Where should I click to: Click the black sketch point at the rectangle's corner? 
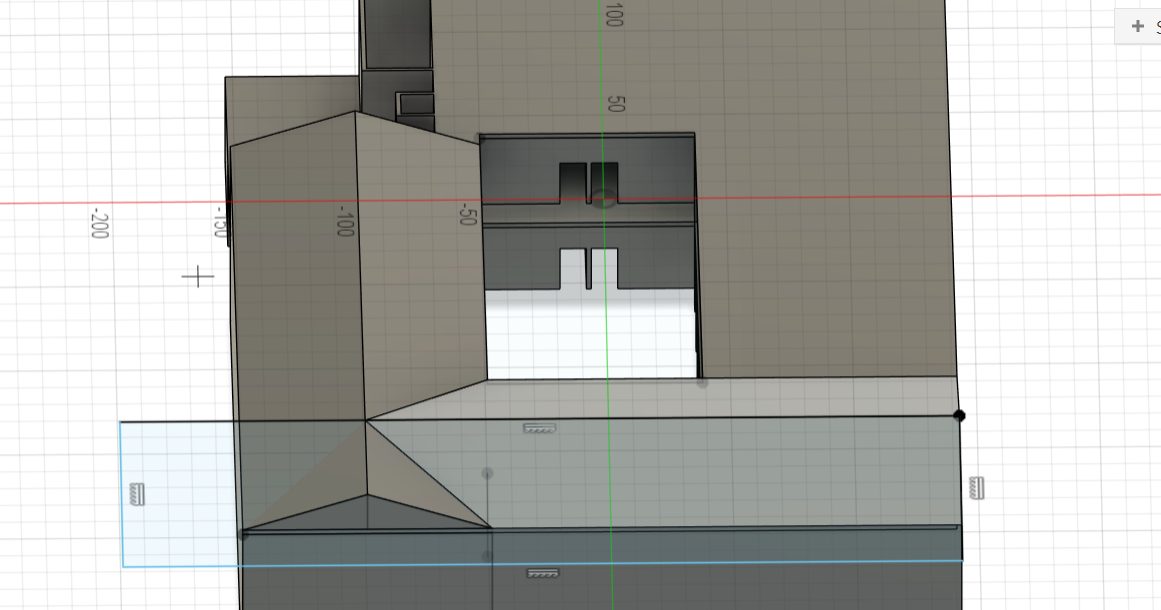point(959,416)
